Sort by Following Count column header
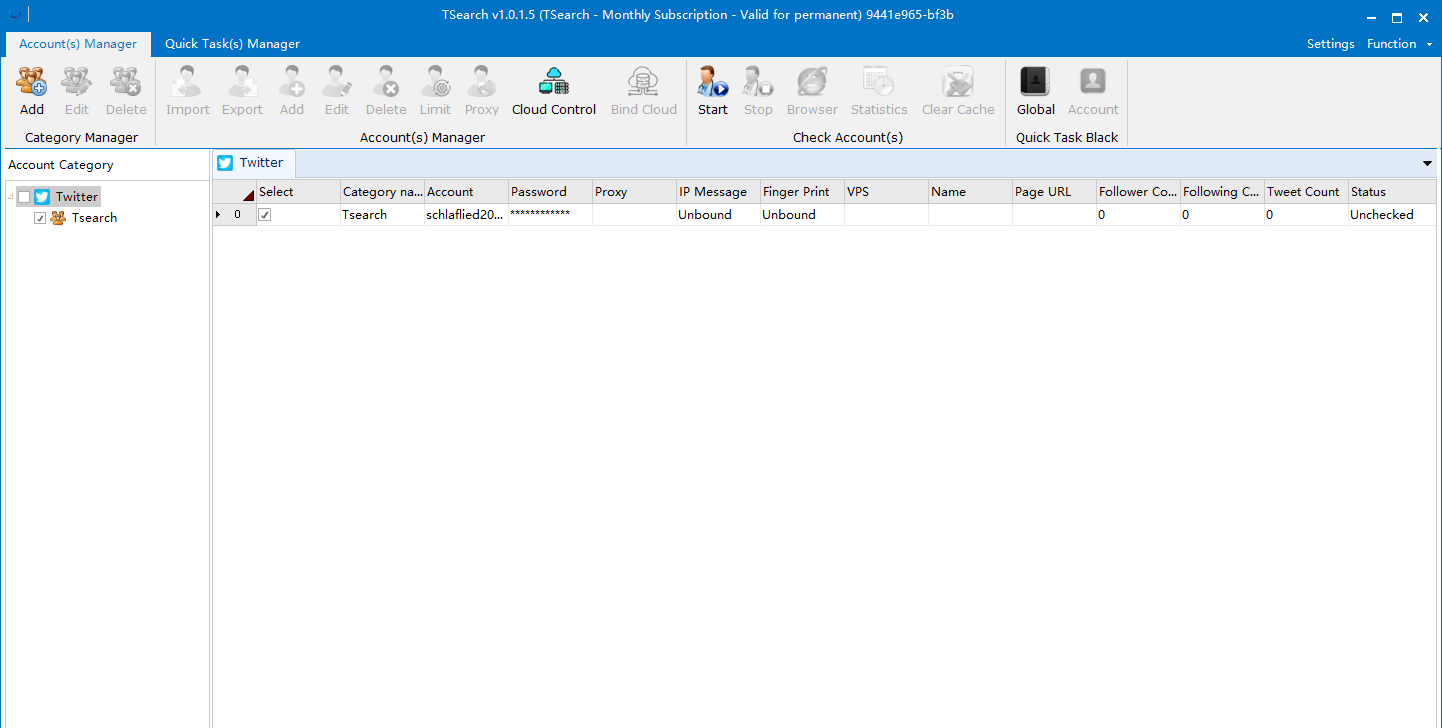 click(x=1222, y=192)
